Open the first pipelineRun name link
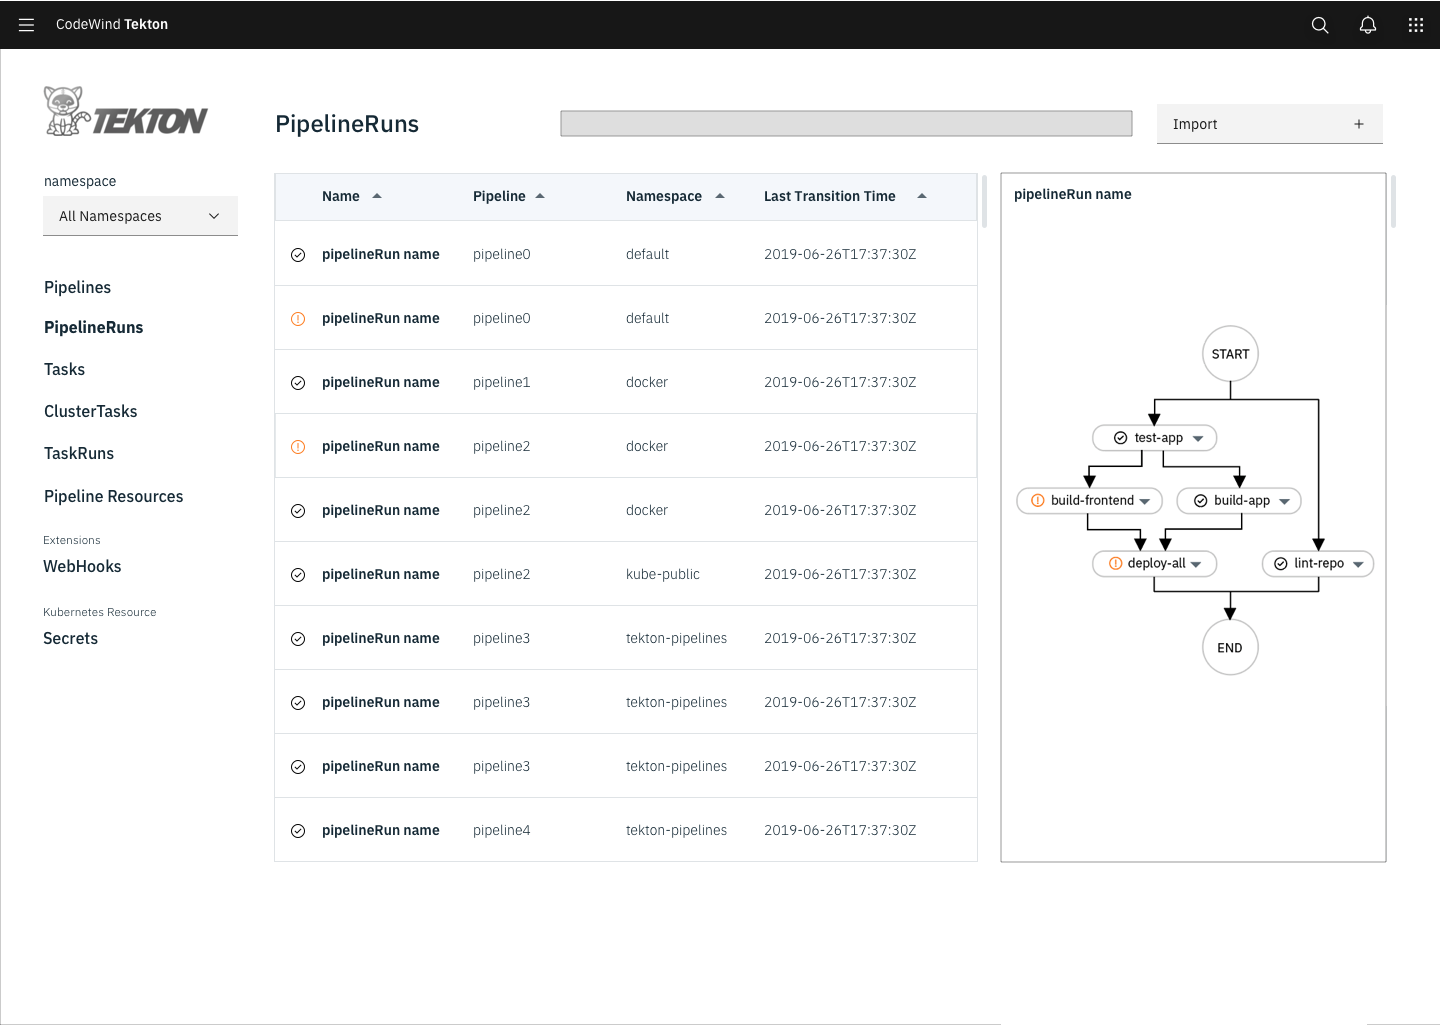 380,254
